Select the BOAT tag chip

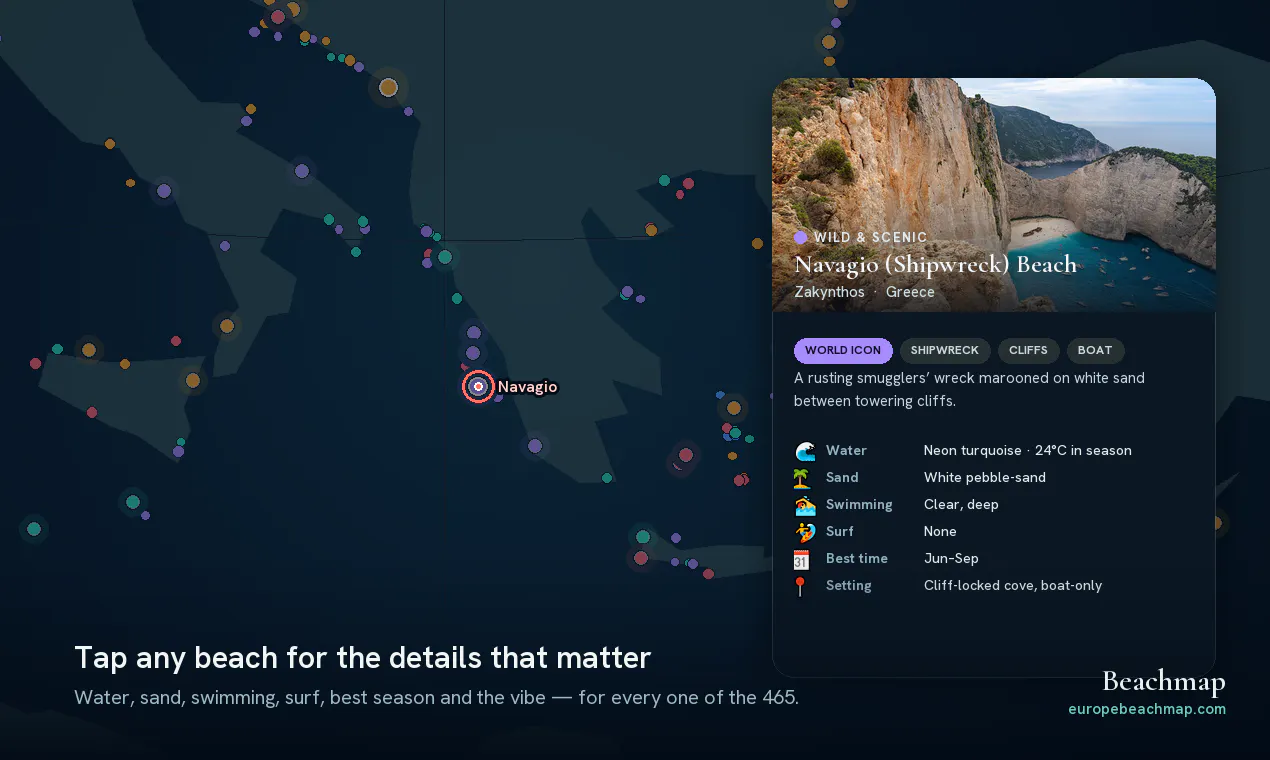pos(1095,350)
